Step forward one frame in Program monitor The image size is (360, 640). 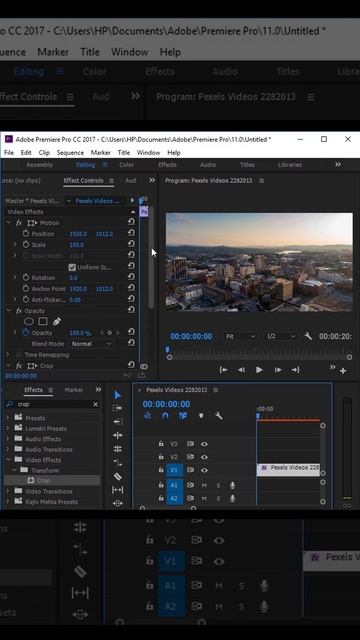click(278, 370)
